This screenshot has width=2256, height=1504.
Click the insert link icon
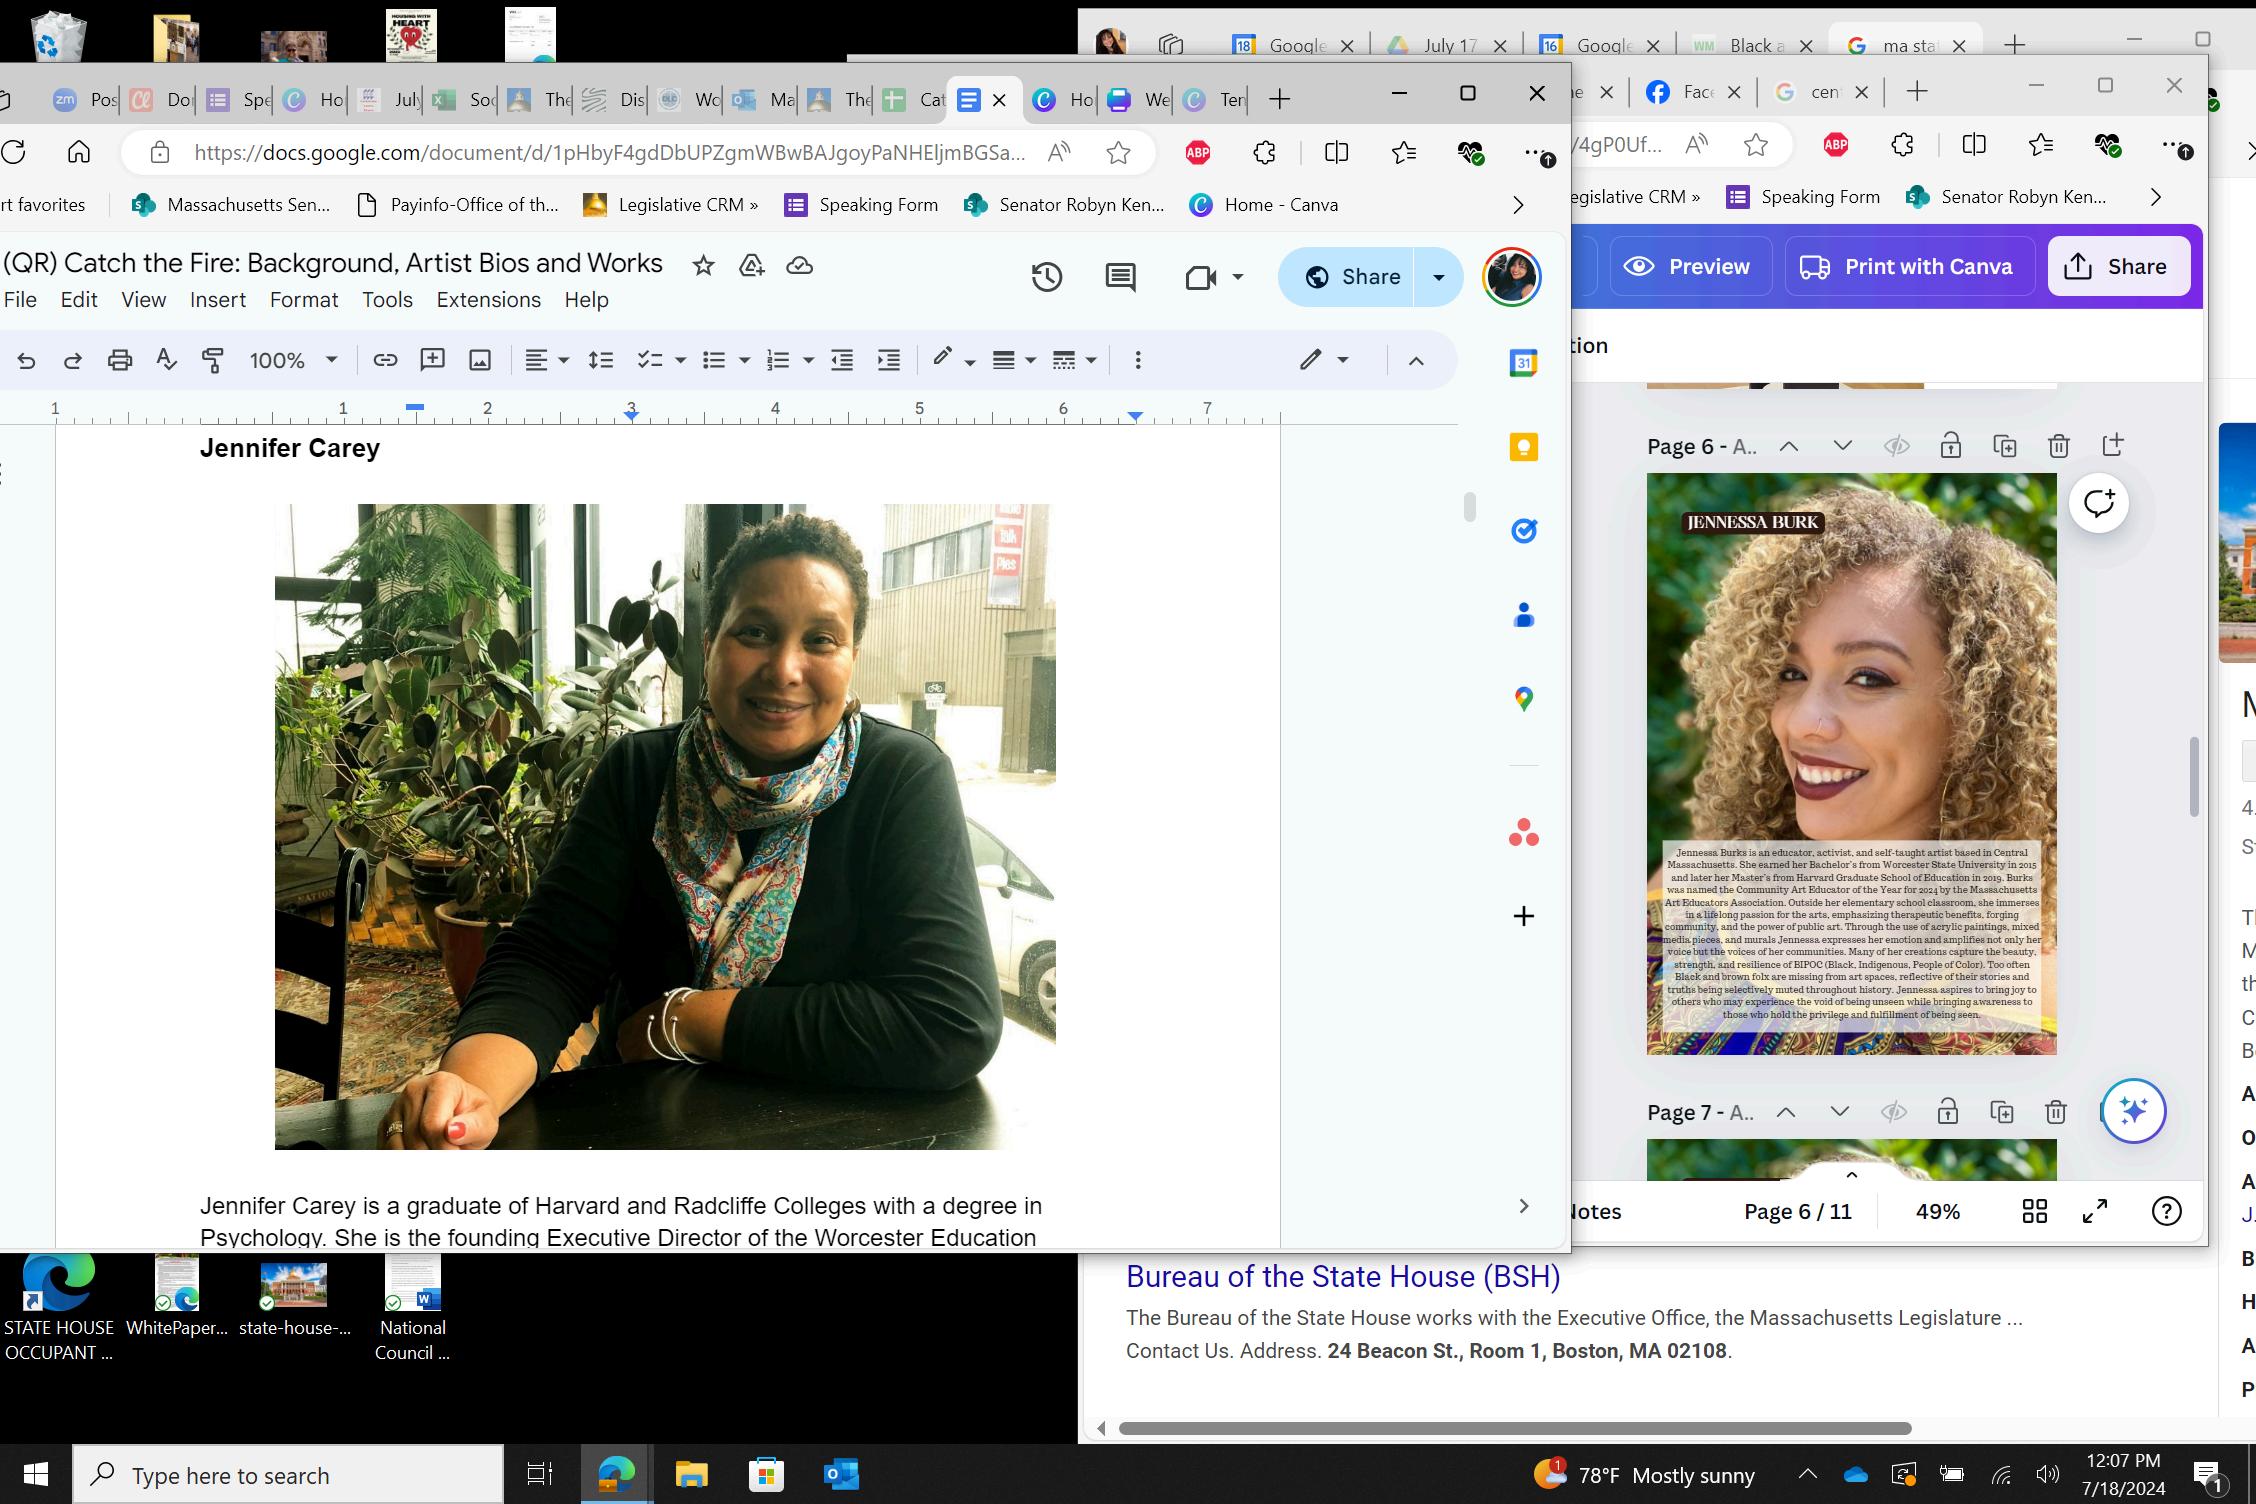point(385,360)
